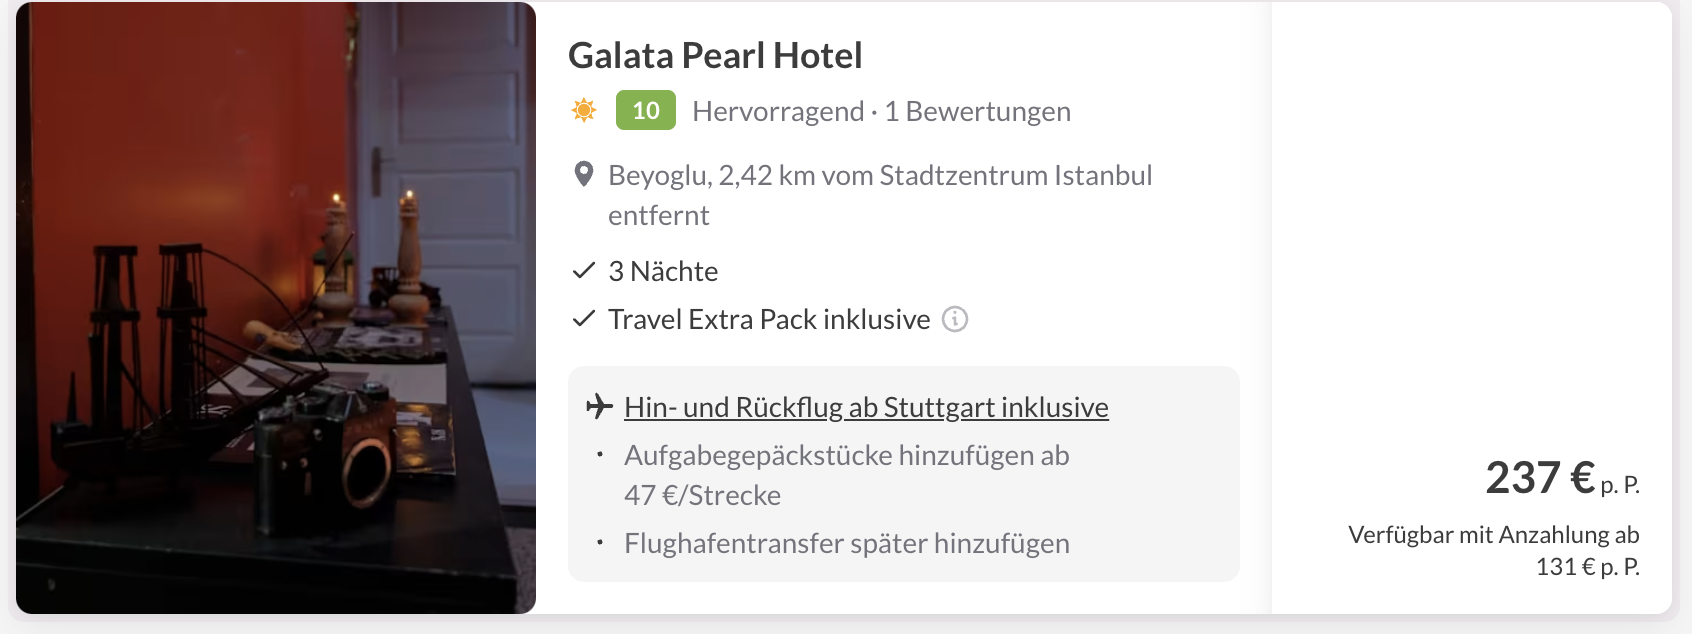
Task: Click the location pin icon
Action: coord(584,175)
